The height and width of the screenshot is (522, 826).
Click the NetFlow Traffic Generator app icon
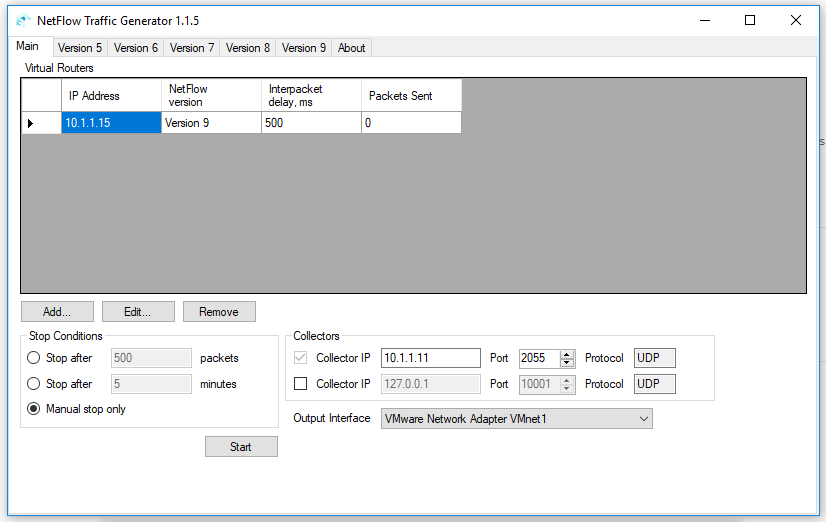(23, 21)
